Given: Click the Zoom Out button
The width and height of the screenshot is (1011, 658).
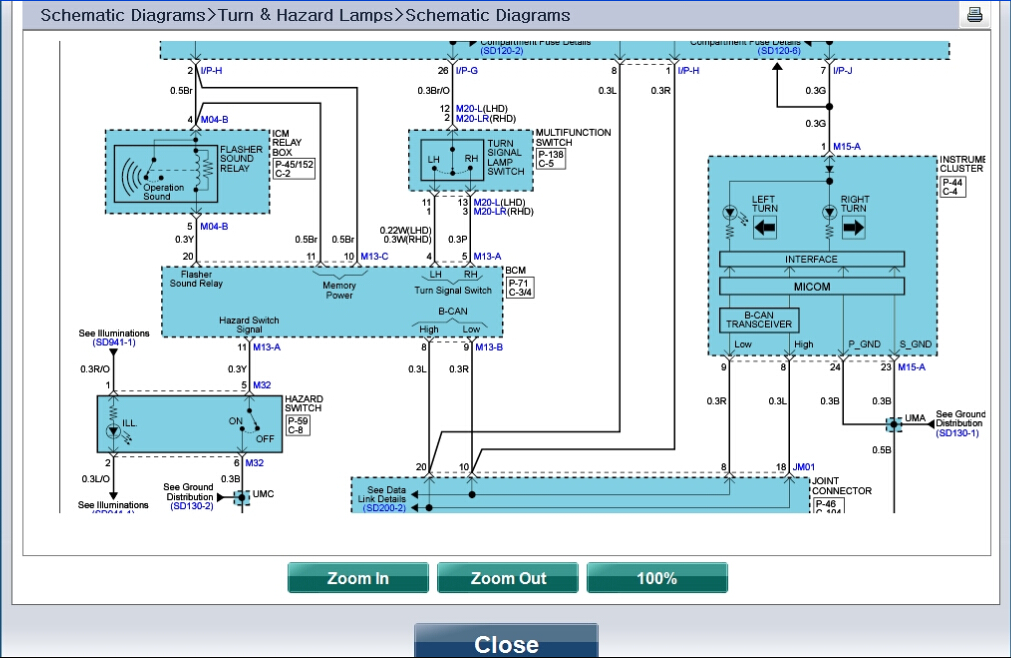Looking at the screenshot, I should point(508,577).
